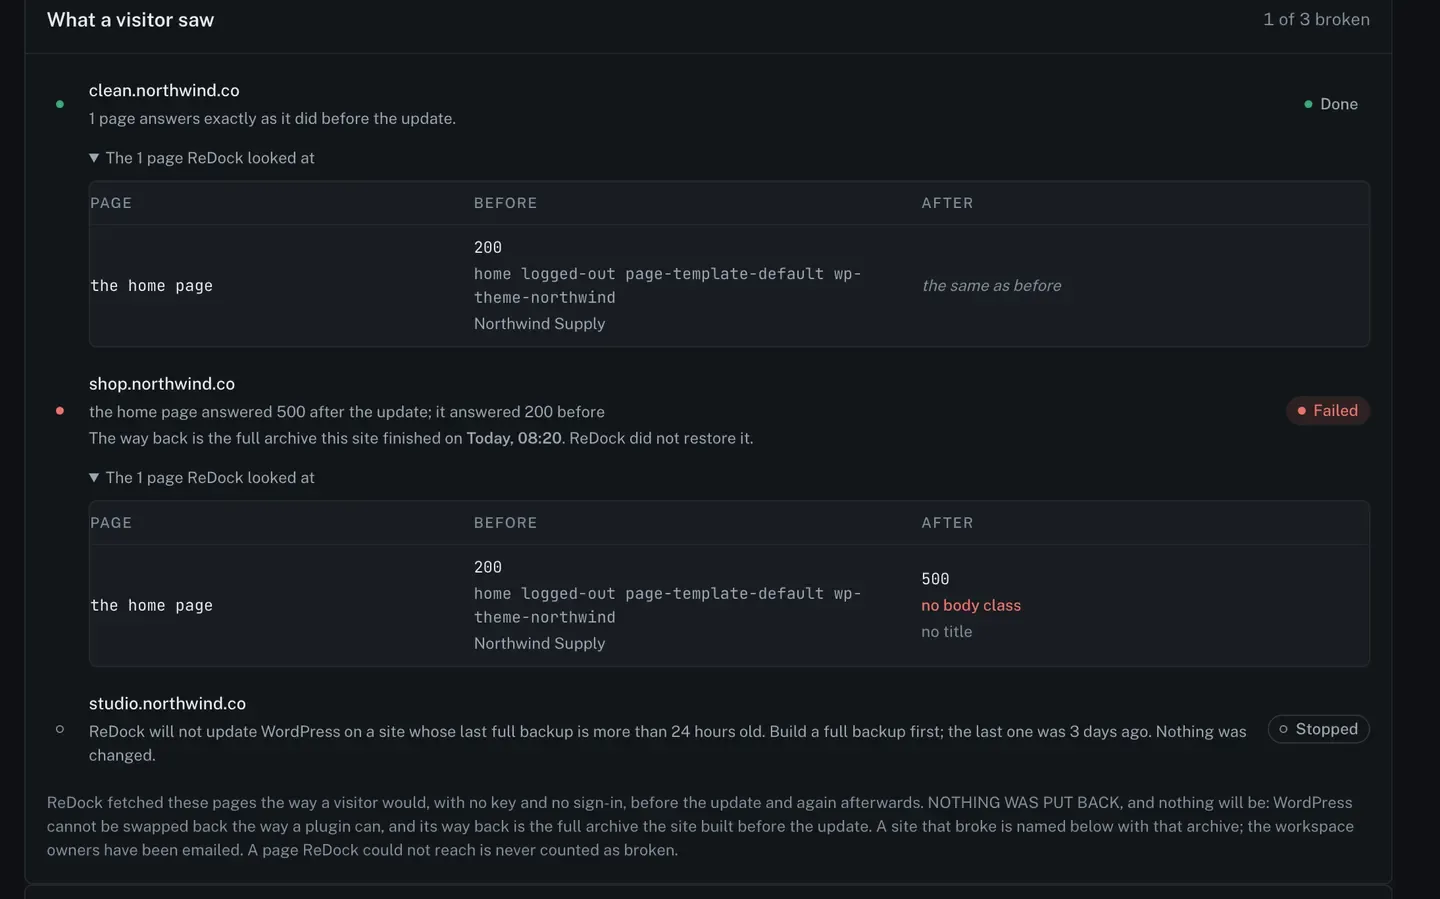Click "the home page" cell in shop.northwind.co table
1440x899 pixels.
[x=151, y=606]
